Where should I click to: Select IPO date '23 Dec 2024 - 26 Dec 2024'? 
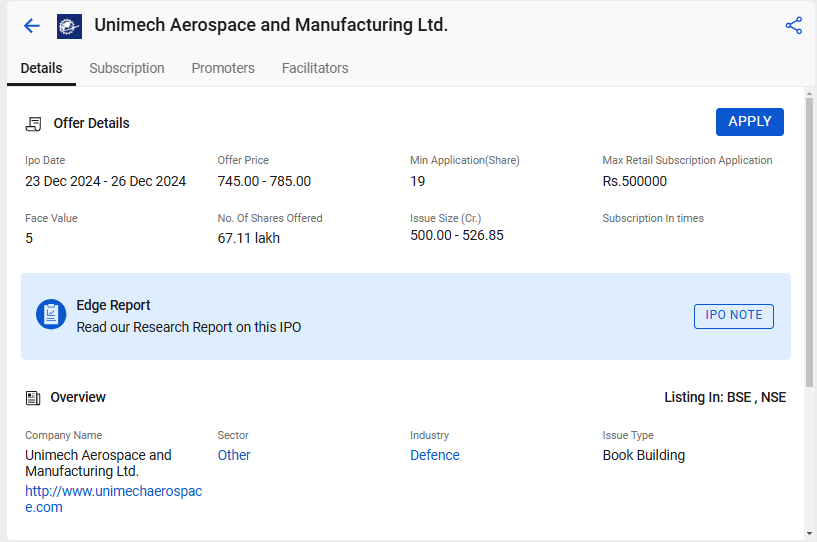tap(105, 181)
